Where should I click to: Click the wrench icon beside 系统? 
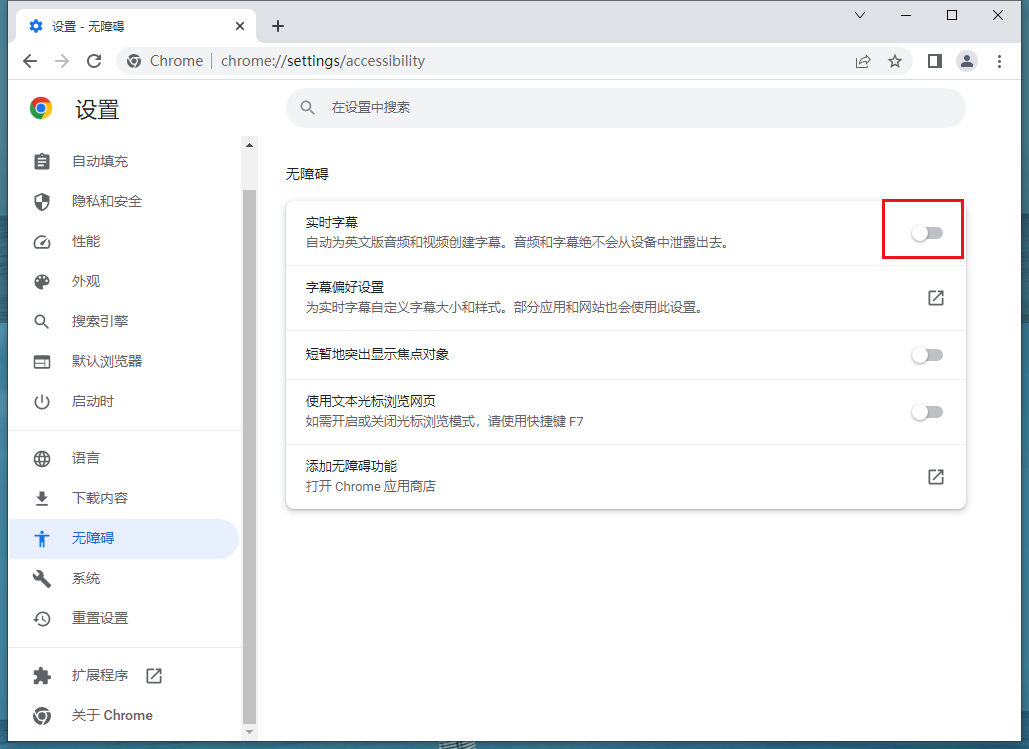pyautogui.click(x=42, y=578)
